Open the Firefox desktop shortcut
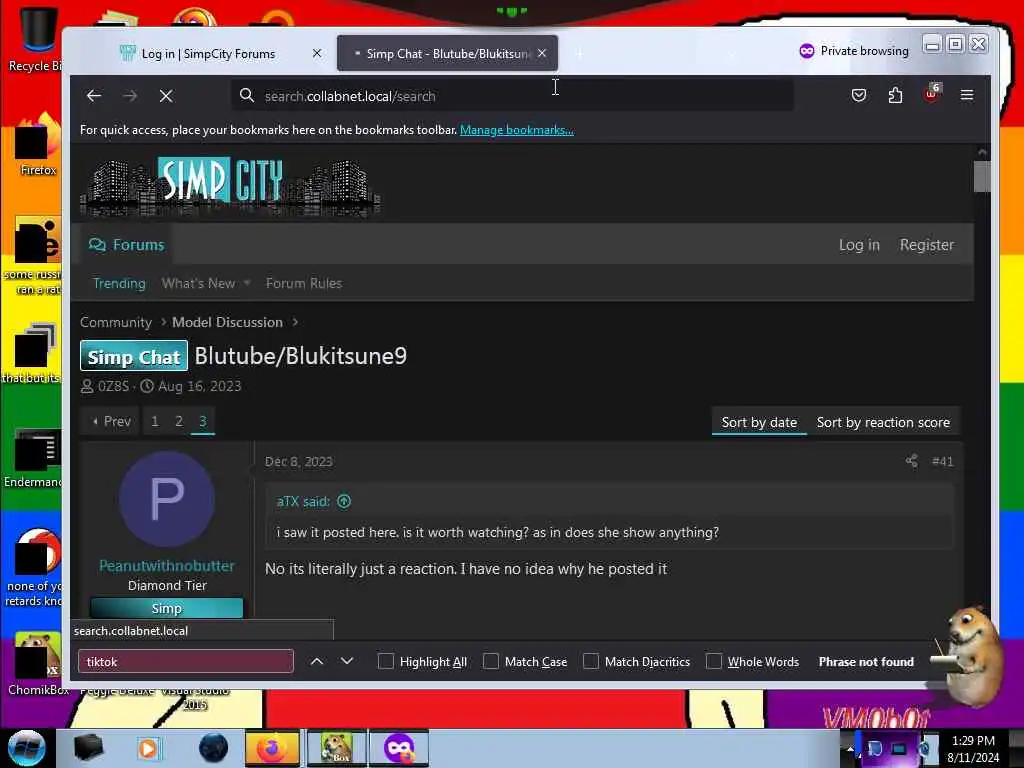This screenshot has height=768, width=1024. tap(38, 145)
